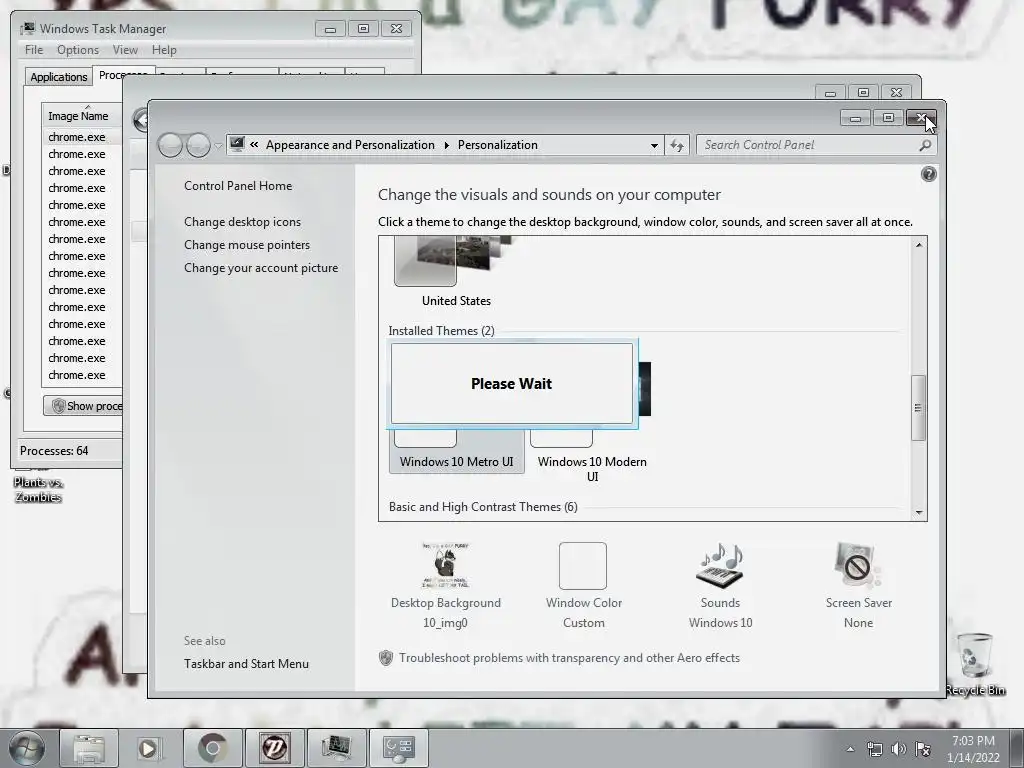
Task: Click the theme list scroll up arrow
Action: (x=919, y=245)
